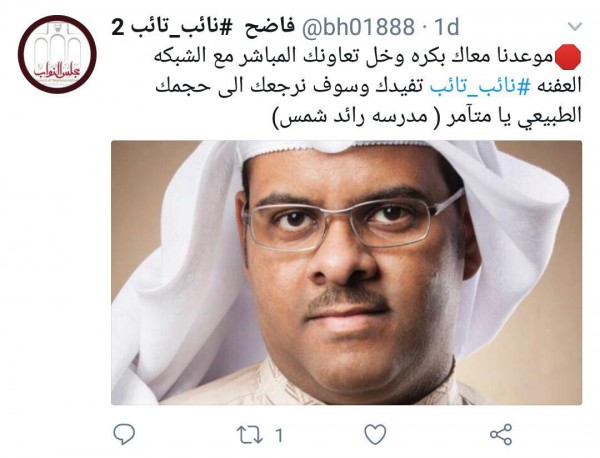Viewport: 600px width, 458px height.
Task: Like the tweet with heart icon
Action: 375,434
